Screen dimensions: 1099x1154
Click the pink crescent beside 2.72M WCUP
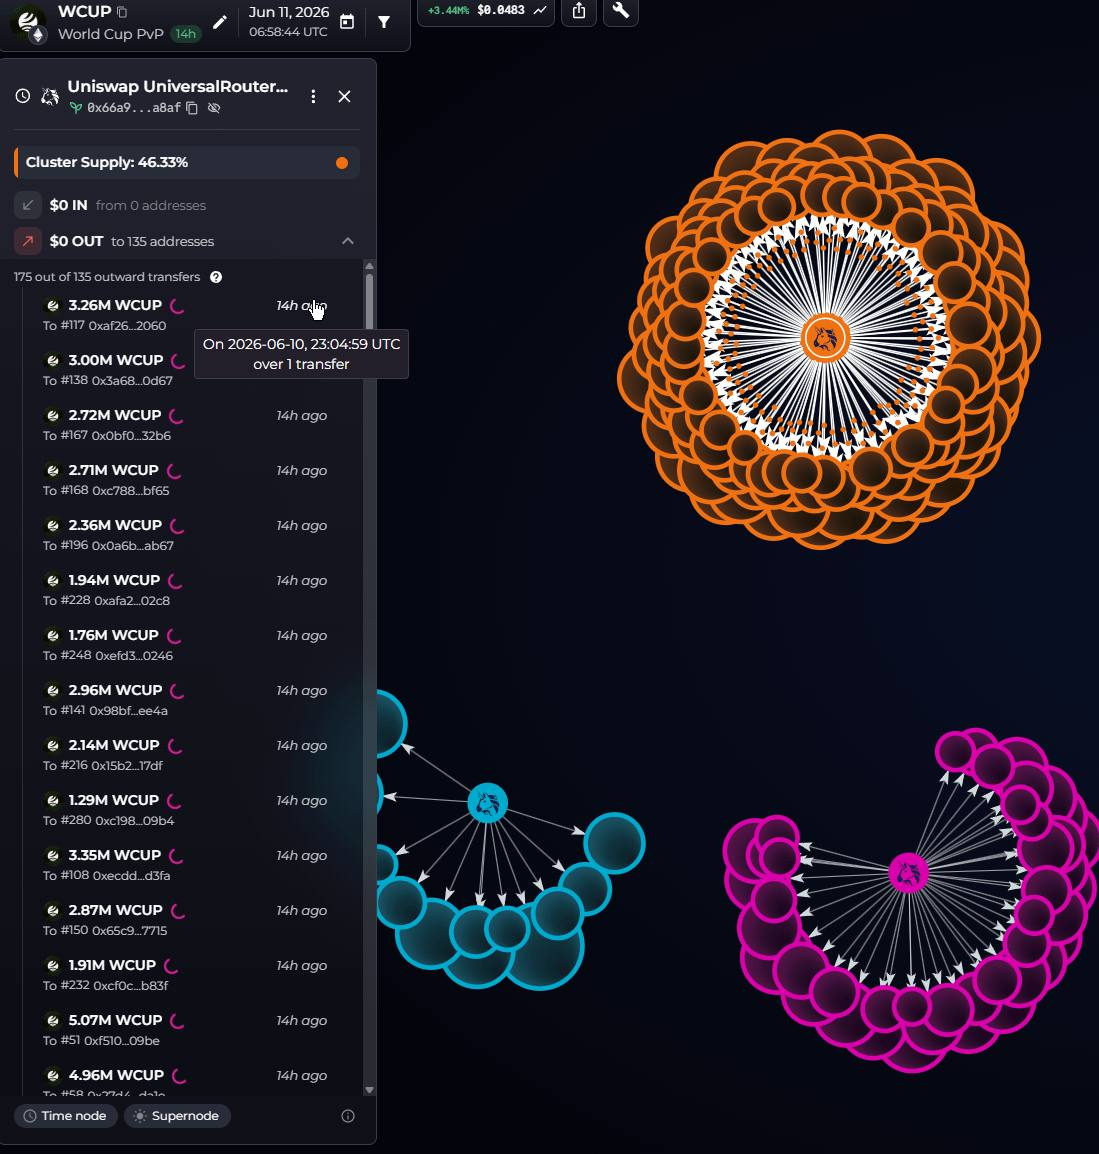point(176,416)
